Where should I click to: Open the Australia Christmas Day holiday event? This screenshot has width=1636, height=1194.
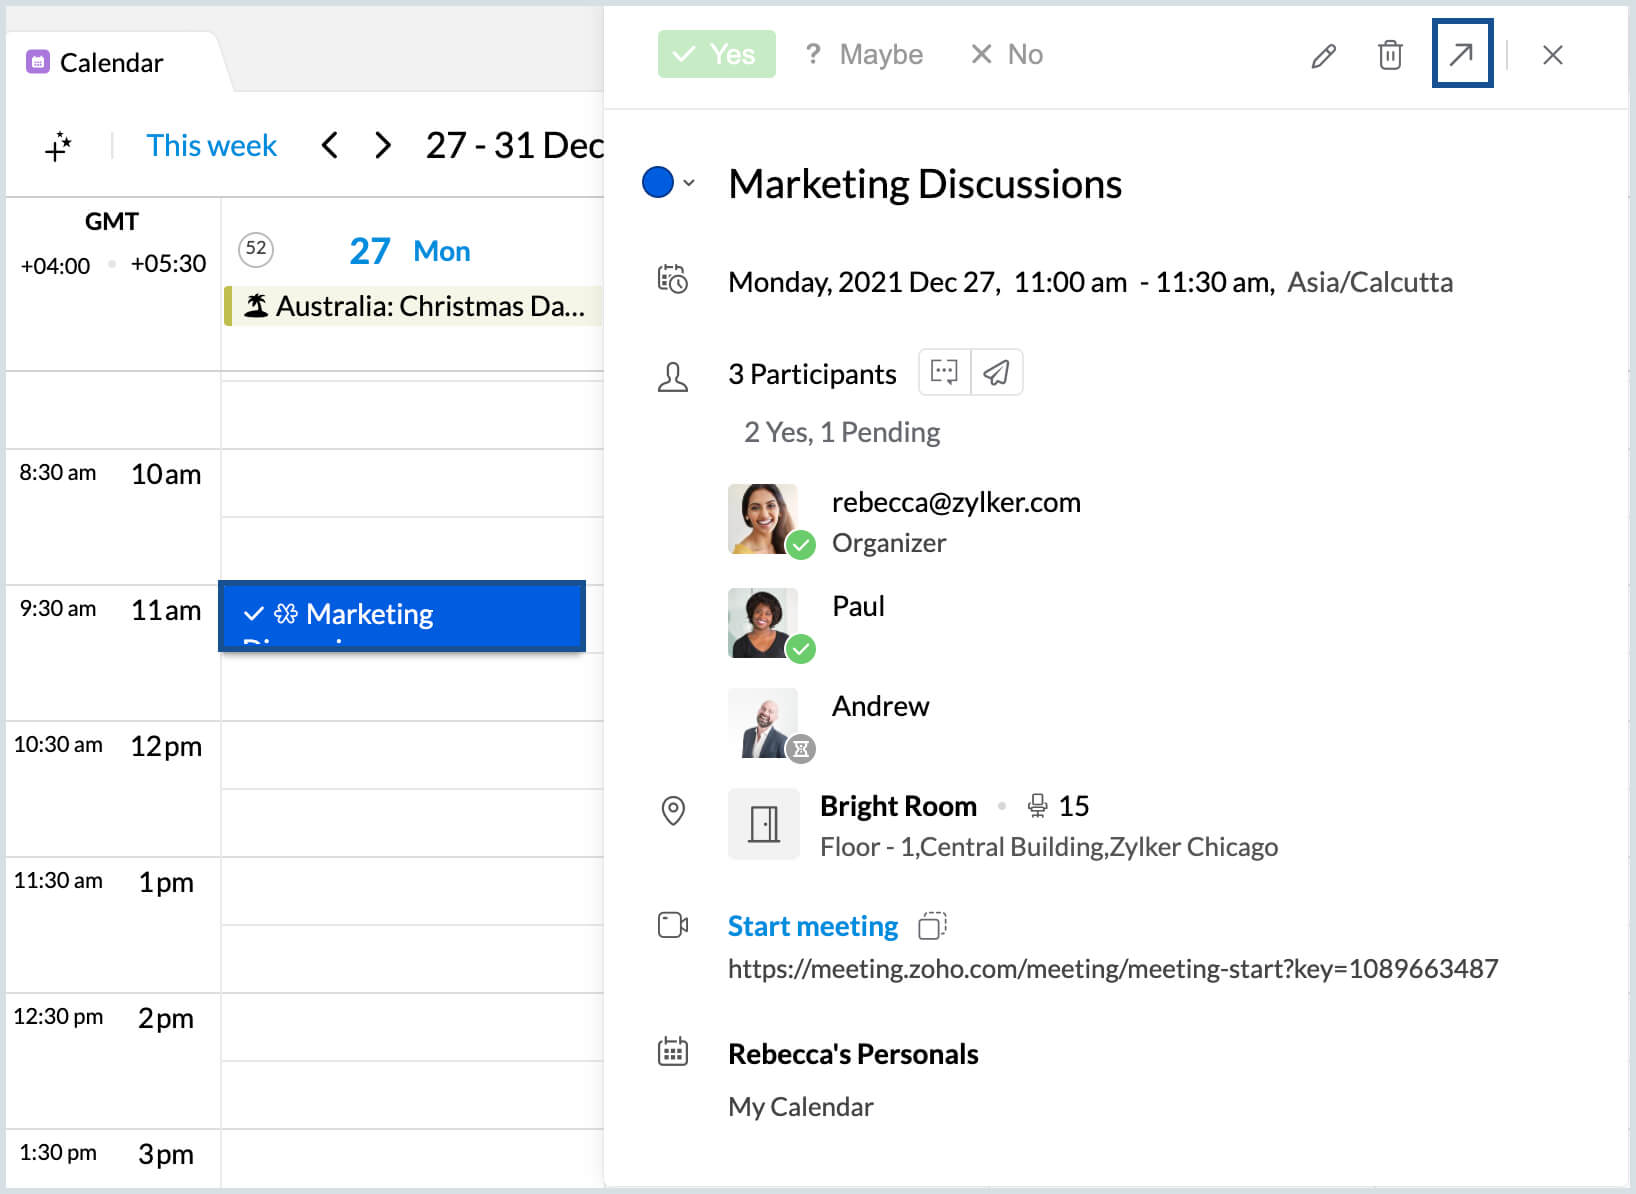click(x=413, y=306)
